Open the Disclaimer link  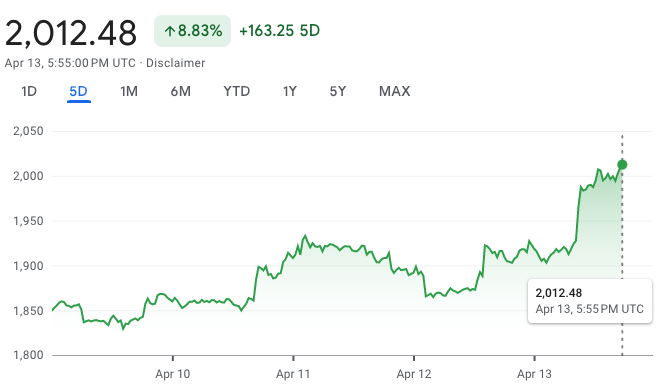click(176, 63)
